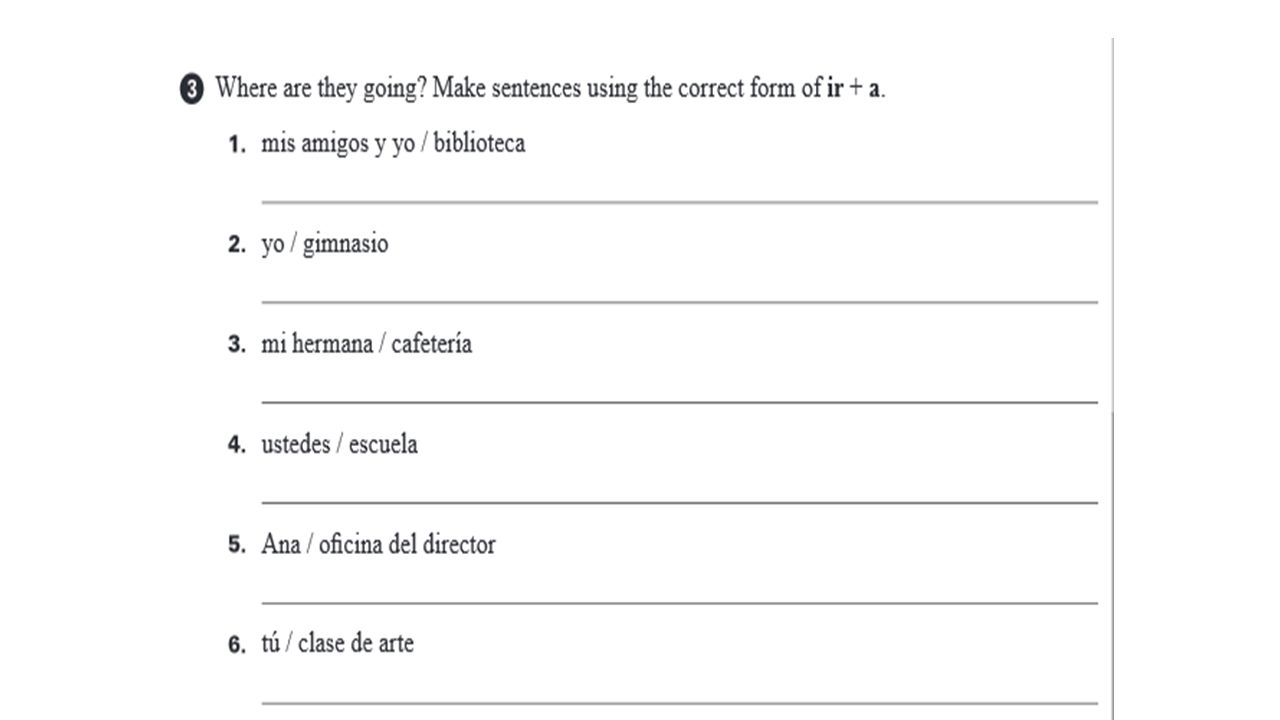
Task: Click the answer line under 'mis amigos y yo / biblioteca'
Action: point(679,202)
